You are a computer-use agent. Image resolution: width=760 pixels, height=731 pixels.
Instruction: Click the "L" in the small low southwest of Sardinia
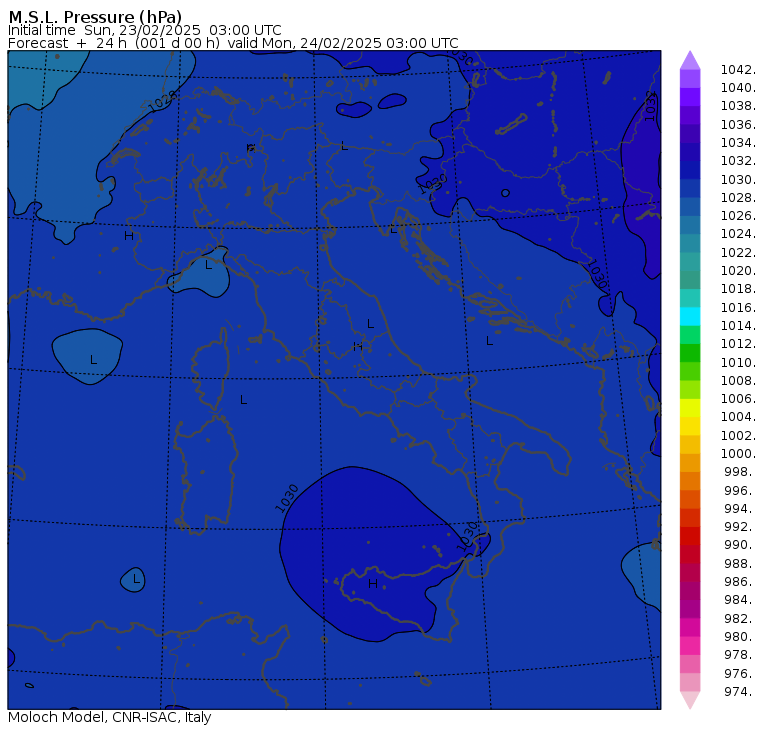point(136,579)
